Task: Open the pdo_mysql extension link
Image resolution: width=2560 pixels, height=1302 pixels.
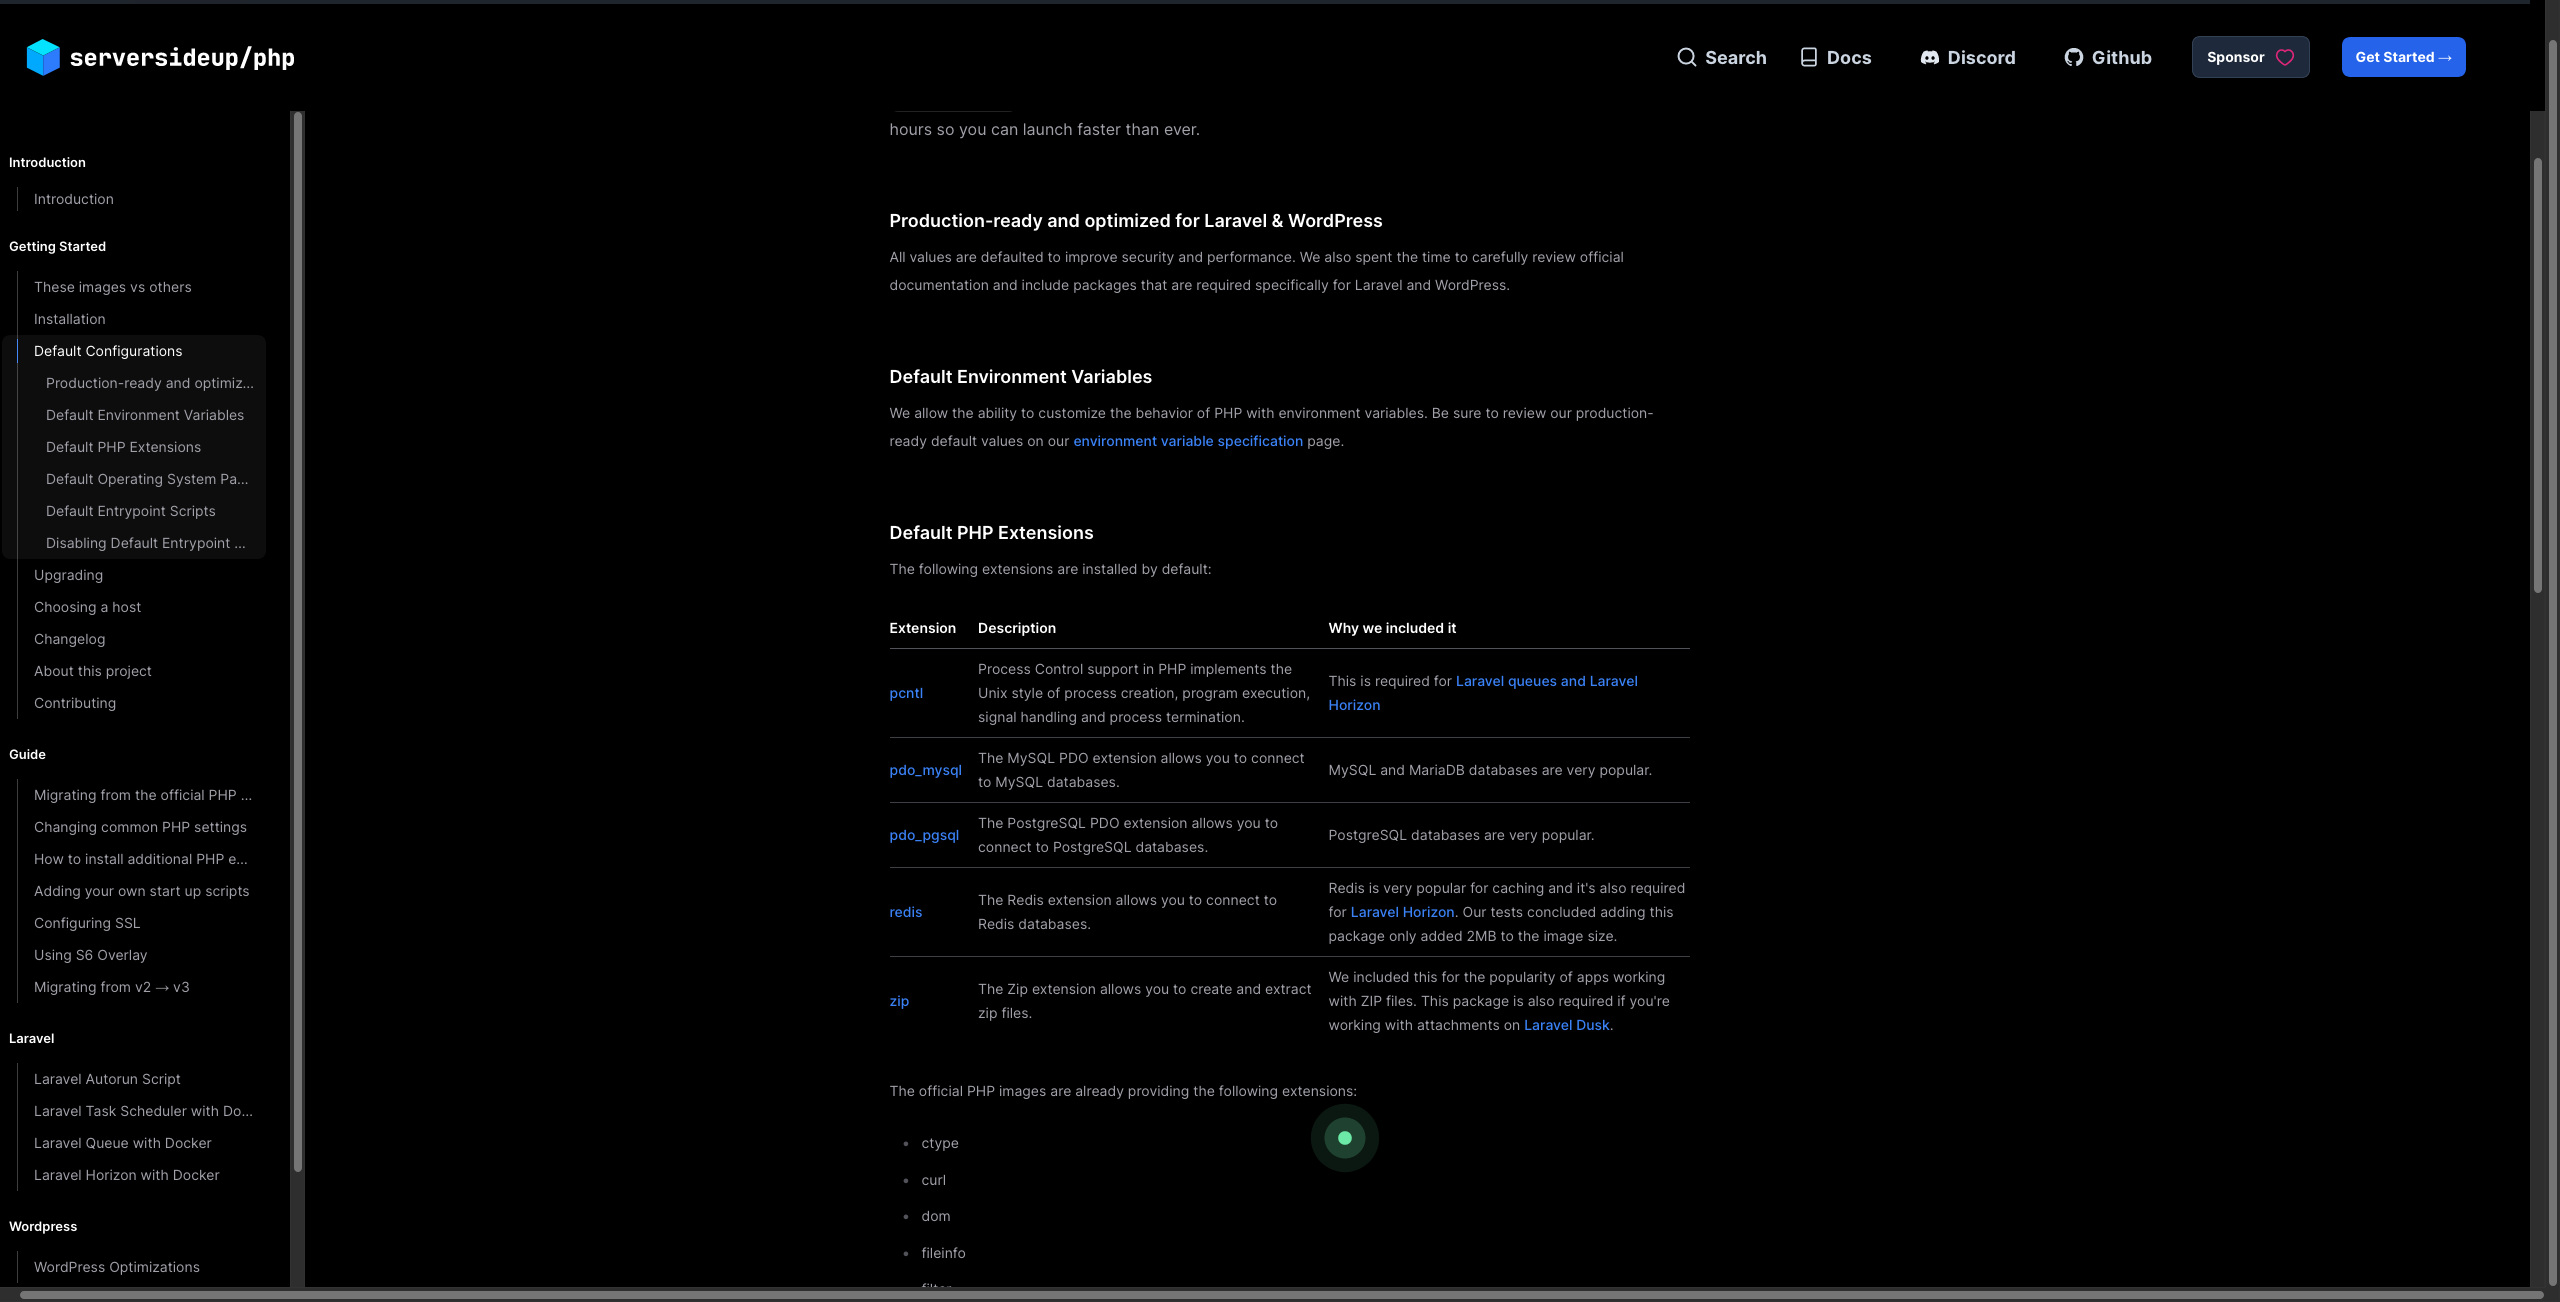Action: point(925,770)
